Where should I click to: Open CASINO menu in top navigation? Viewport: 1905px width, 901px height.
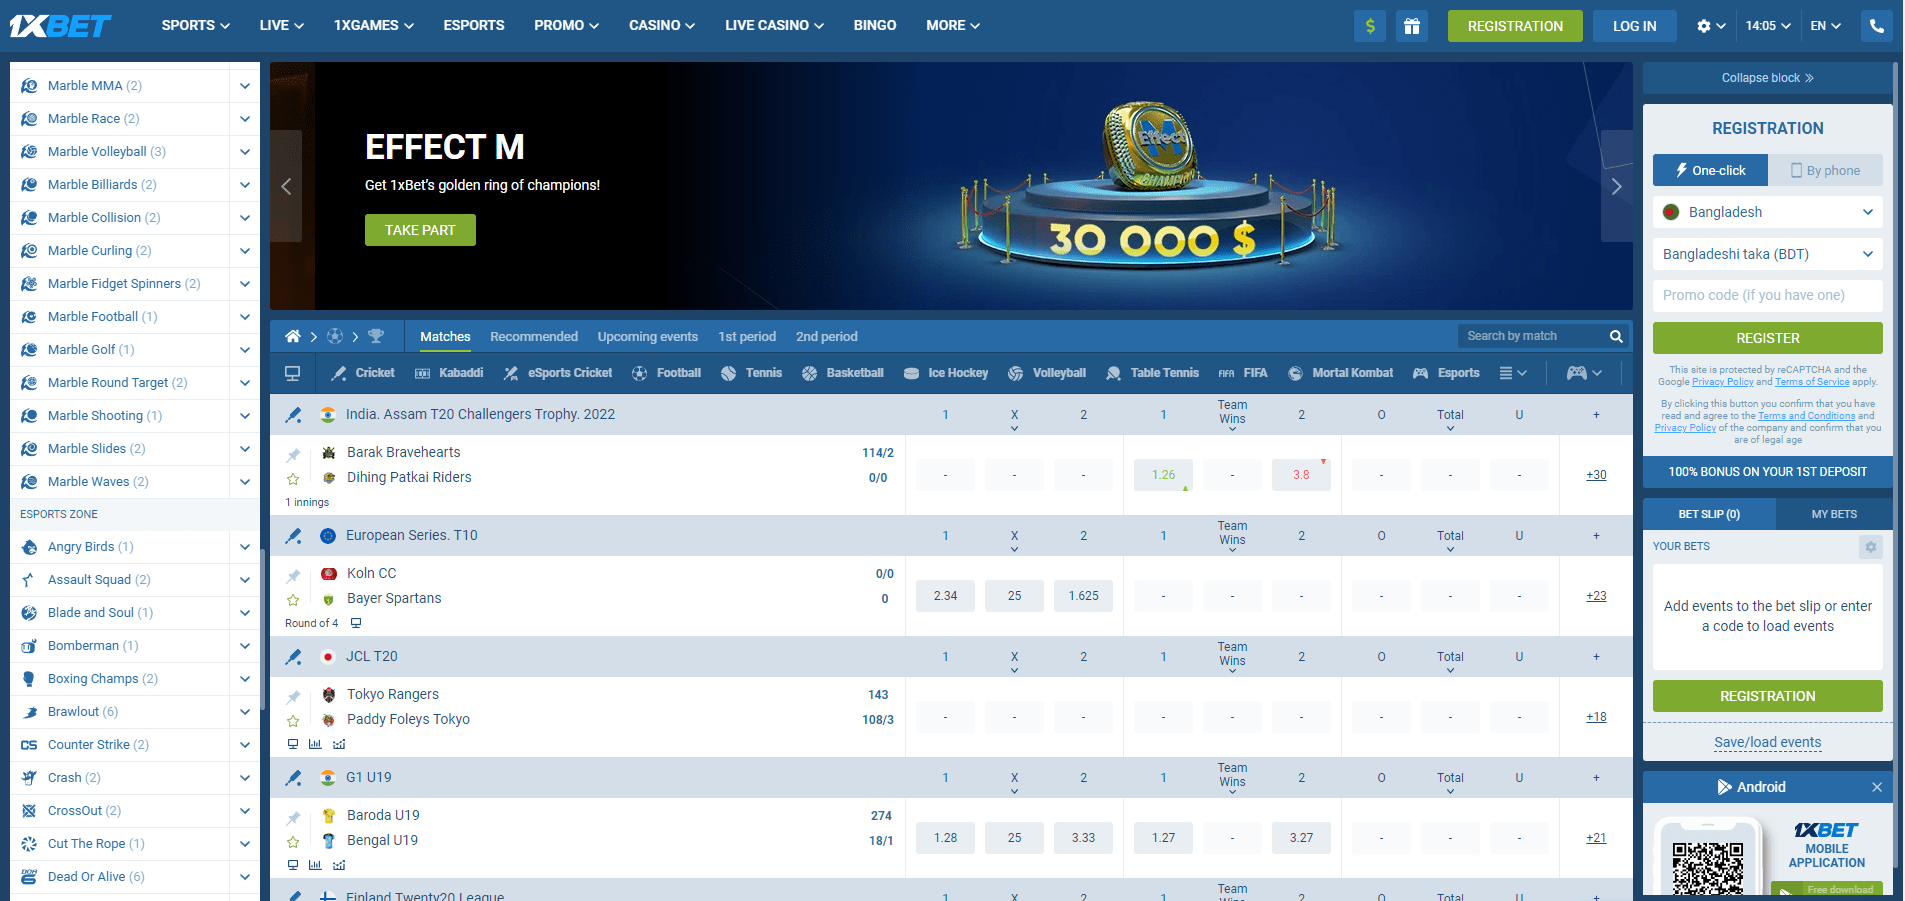661,25
